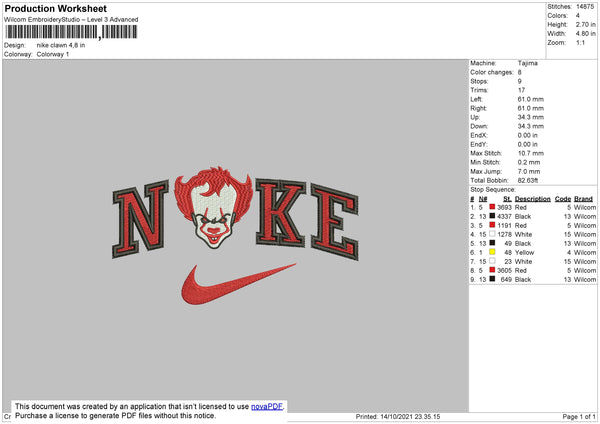Click the black swatch beside stitch count 649
The image size is (600, 424).
pyautogui.click(x=492, y=279)
